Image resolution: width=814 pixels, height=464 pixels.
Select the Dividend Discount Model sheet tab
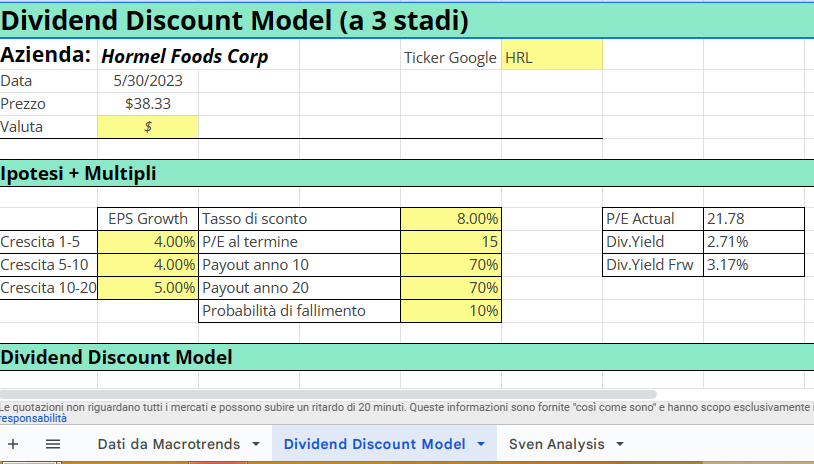click(x=374, y=444)
